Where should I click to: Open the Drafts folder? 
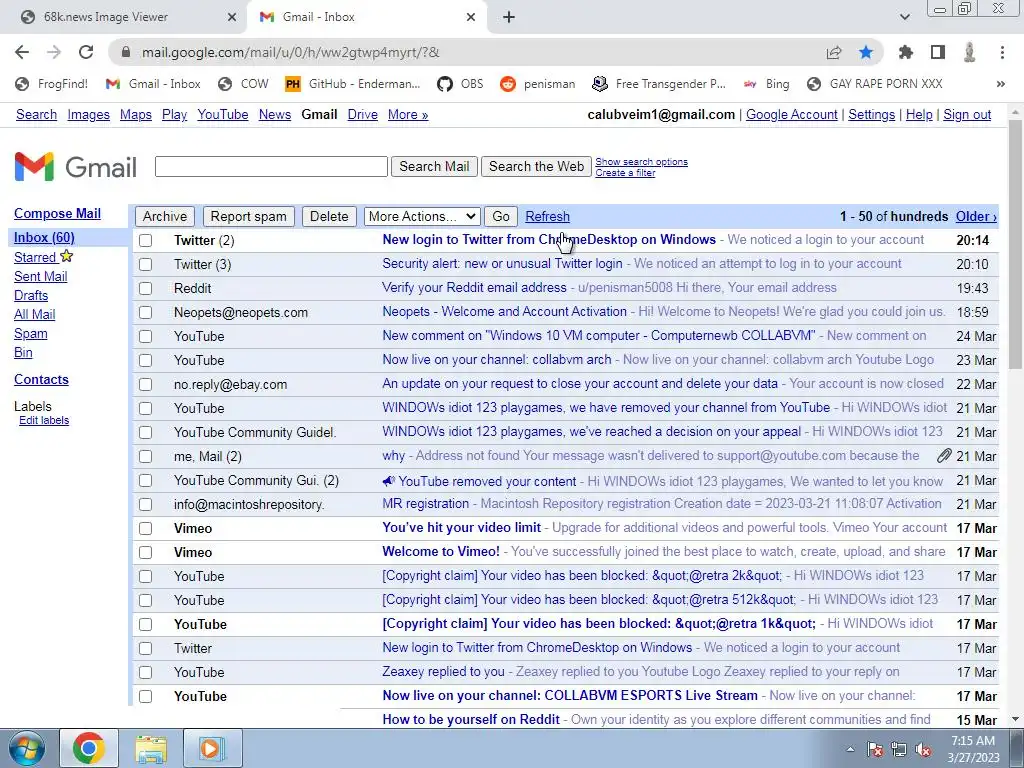(31, 295)
